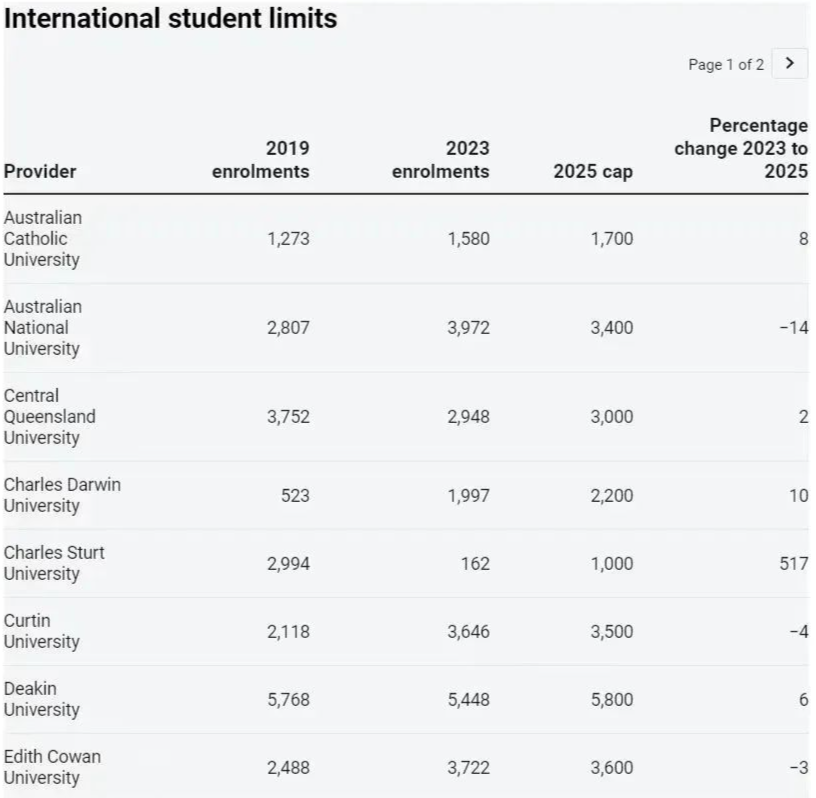Sort by Provider column header

click(40, 171)
